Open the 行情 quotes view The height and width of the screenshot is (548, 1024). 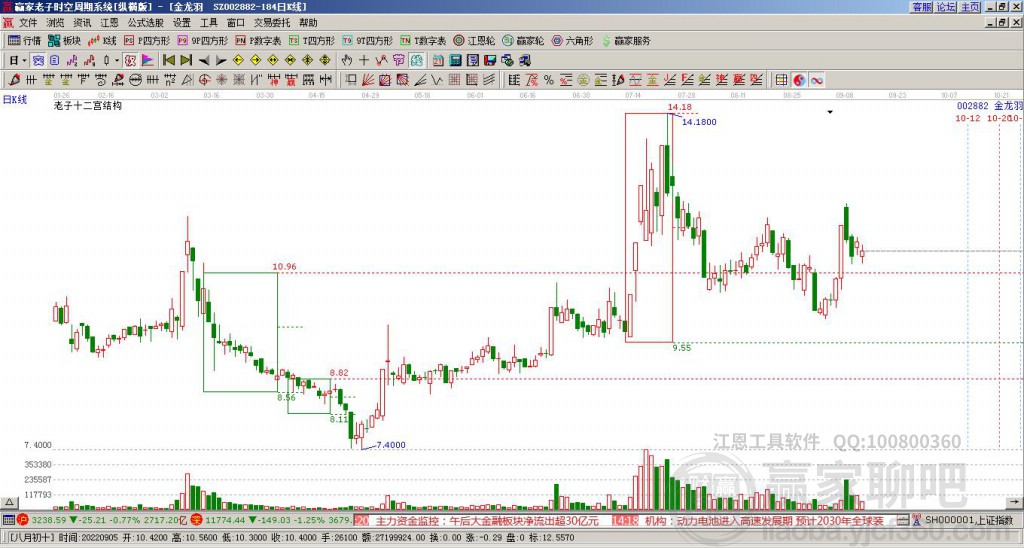click(24, 40)
